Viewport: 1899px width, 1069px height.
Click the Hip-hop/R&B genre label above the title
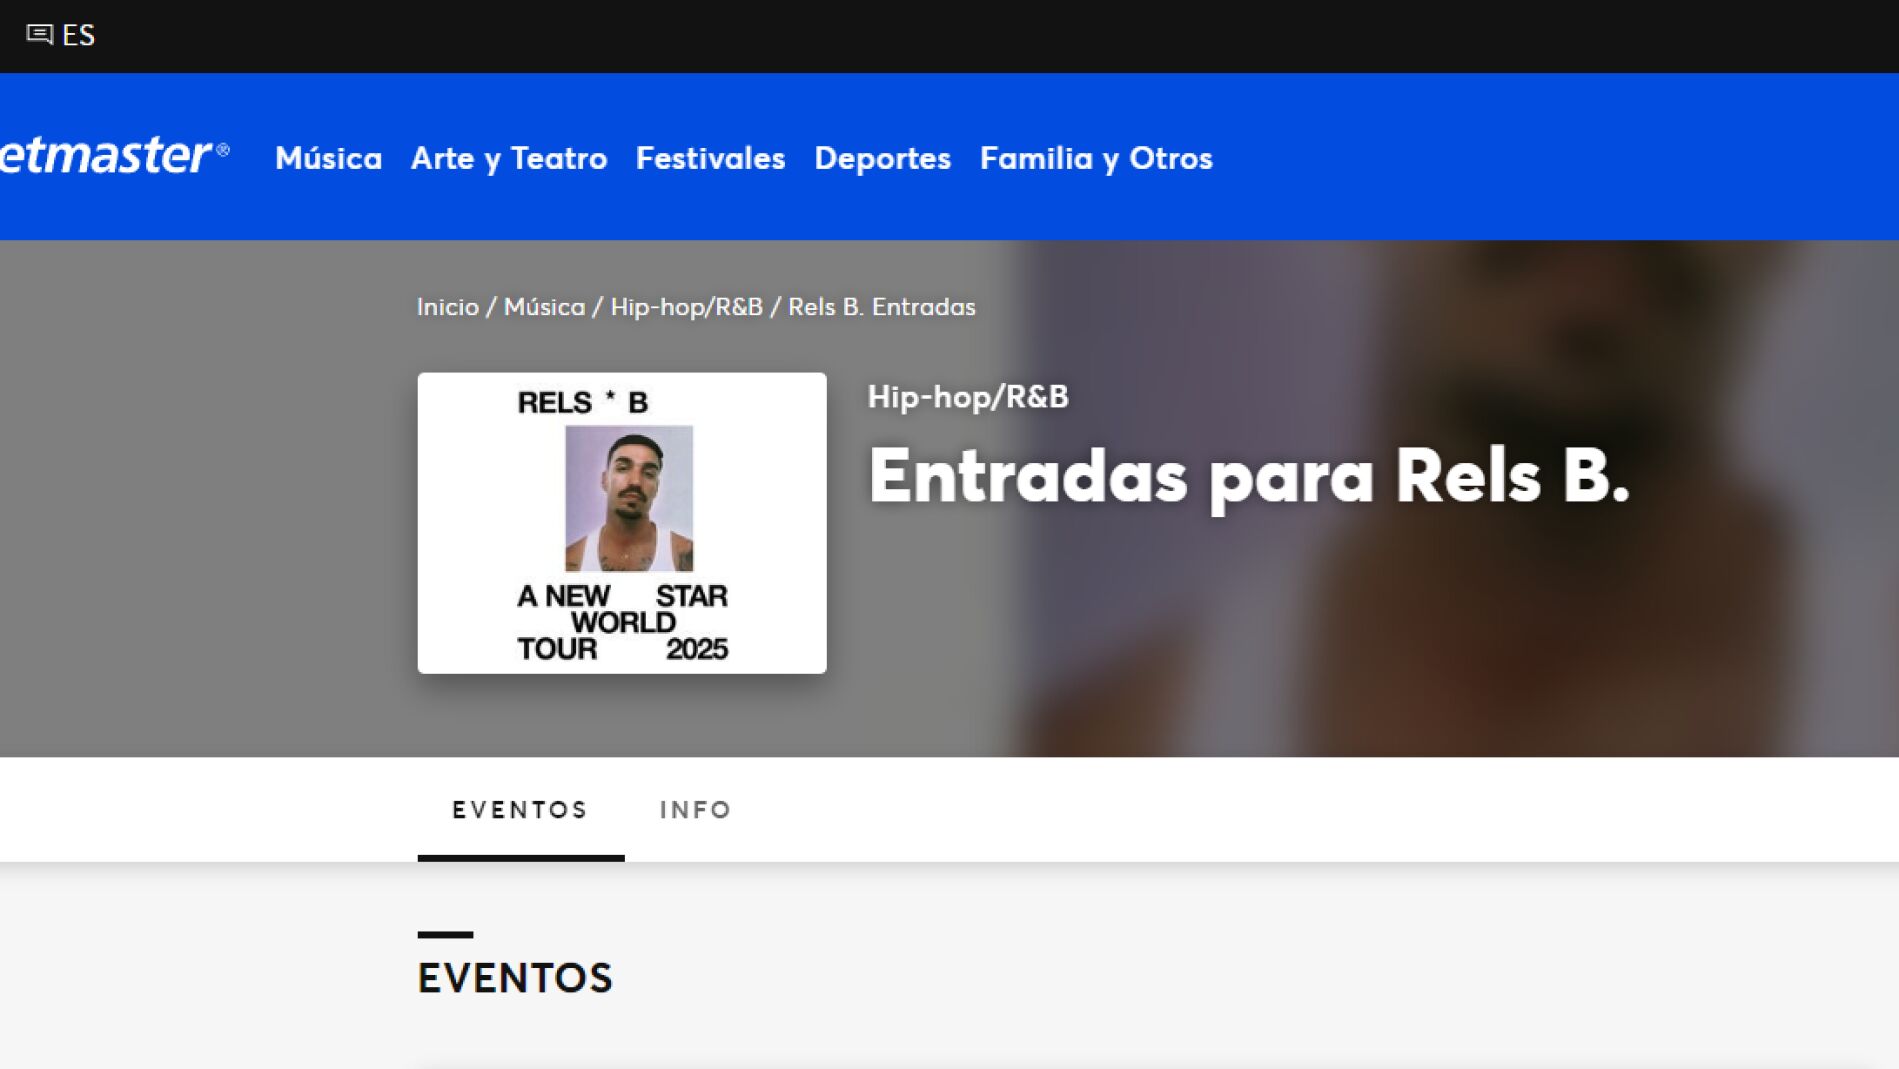pos(967,397)
